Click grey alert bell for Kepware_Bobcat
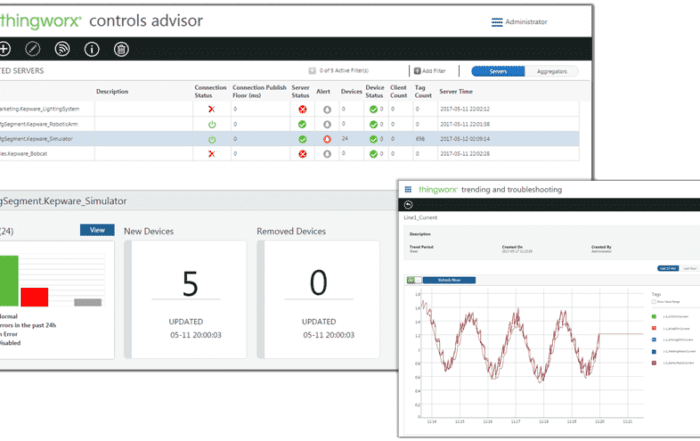 click(327, 154)
